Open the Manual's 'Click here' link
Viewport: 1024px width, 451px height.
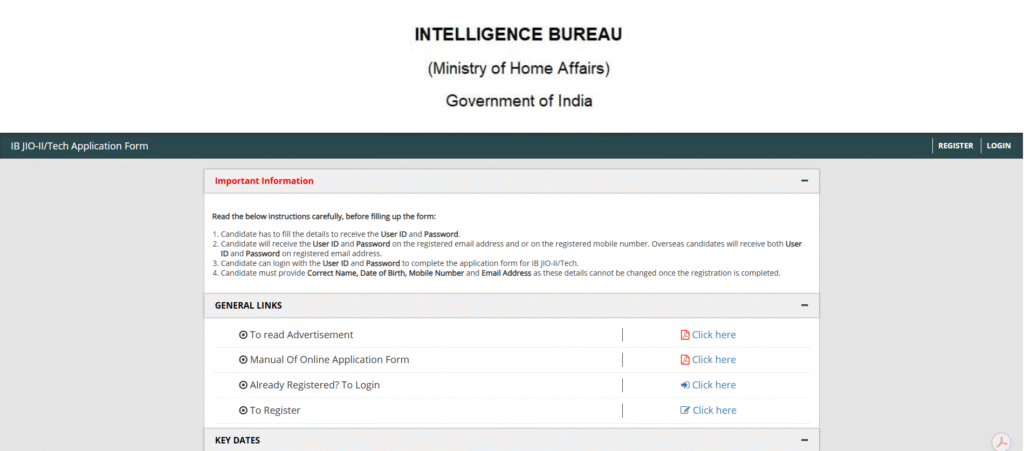tap(714, 360)
